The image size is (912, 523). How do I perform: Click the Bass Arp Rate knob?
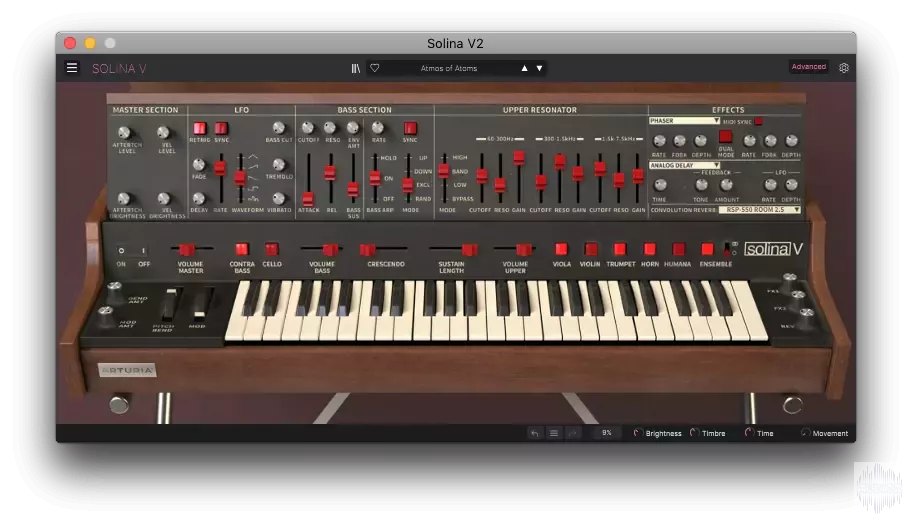(x=378, y=128)
